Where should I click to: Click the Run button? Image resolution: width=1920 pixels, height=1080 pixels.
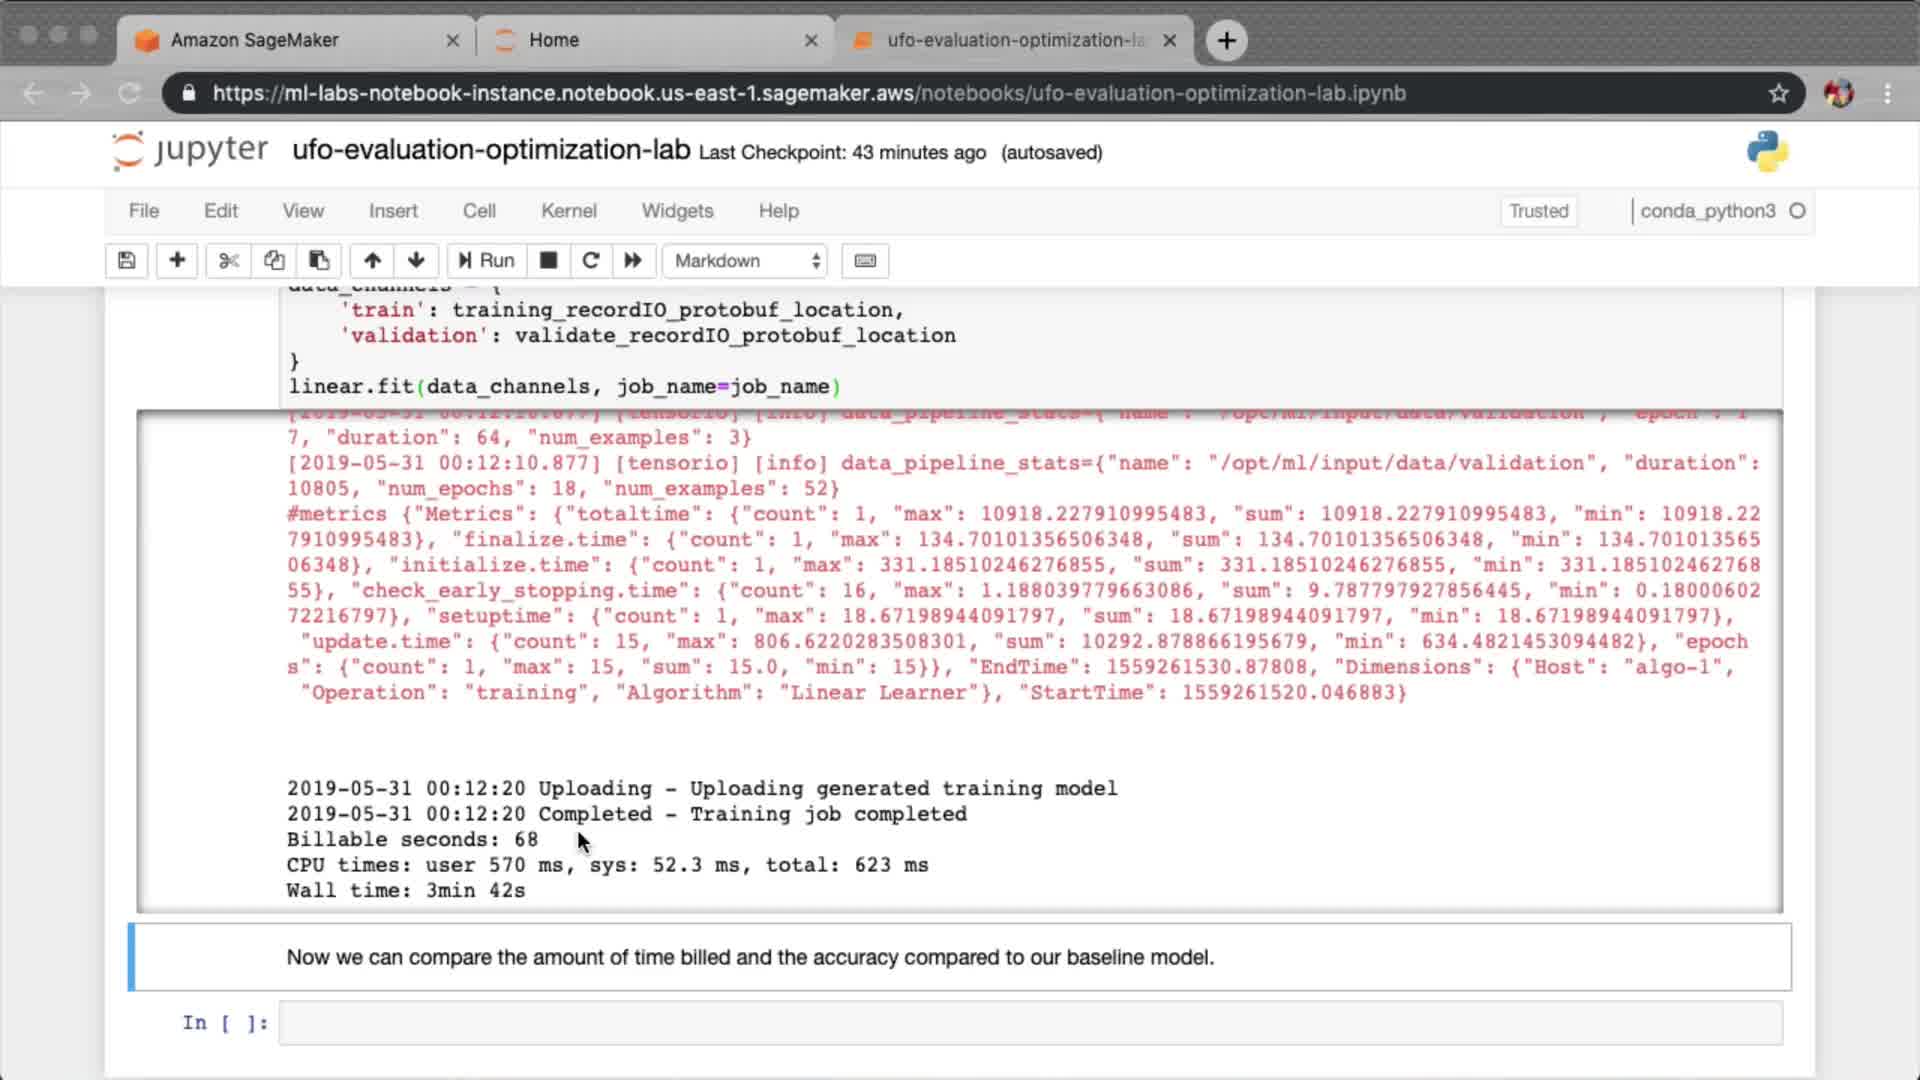click(x=486, y=260)
